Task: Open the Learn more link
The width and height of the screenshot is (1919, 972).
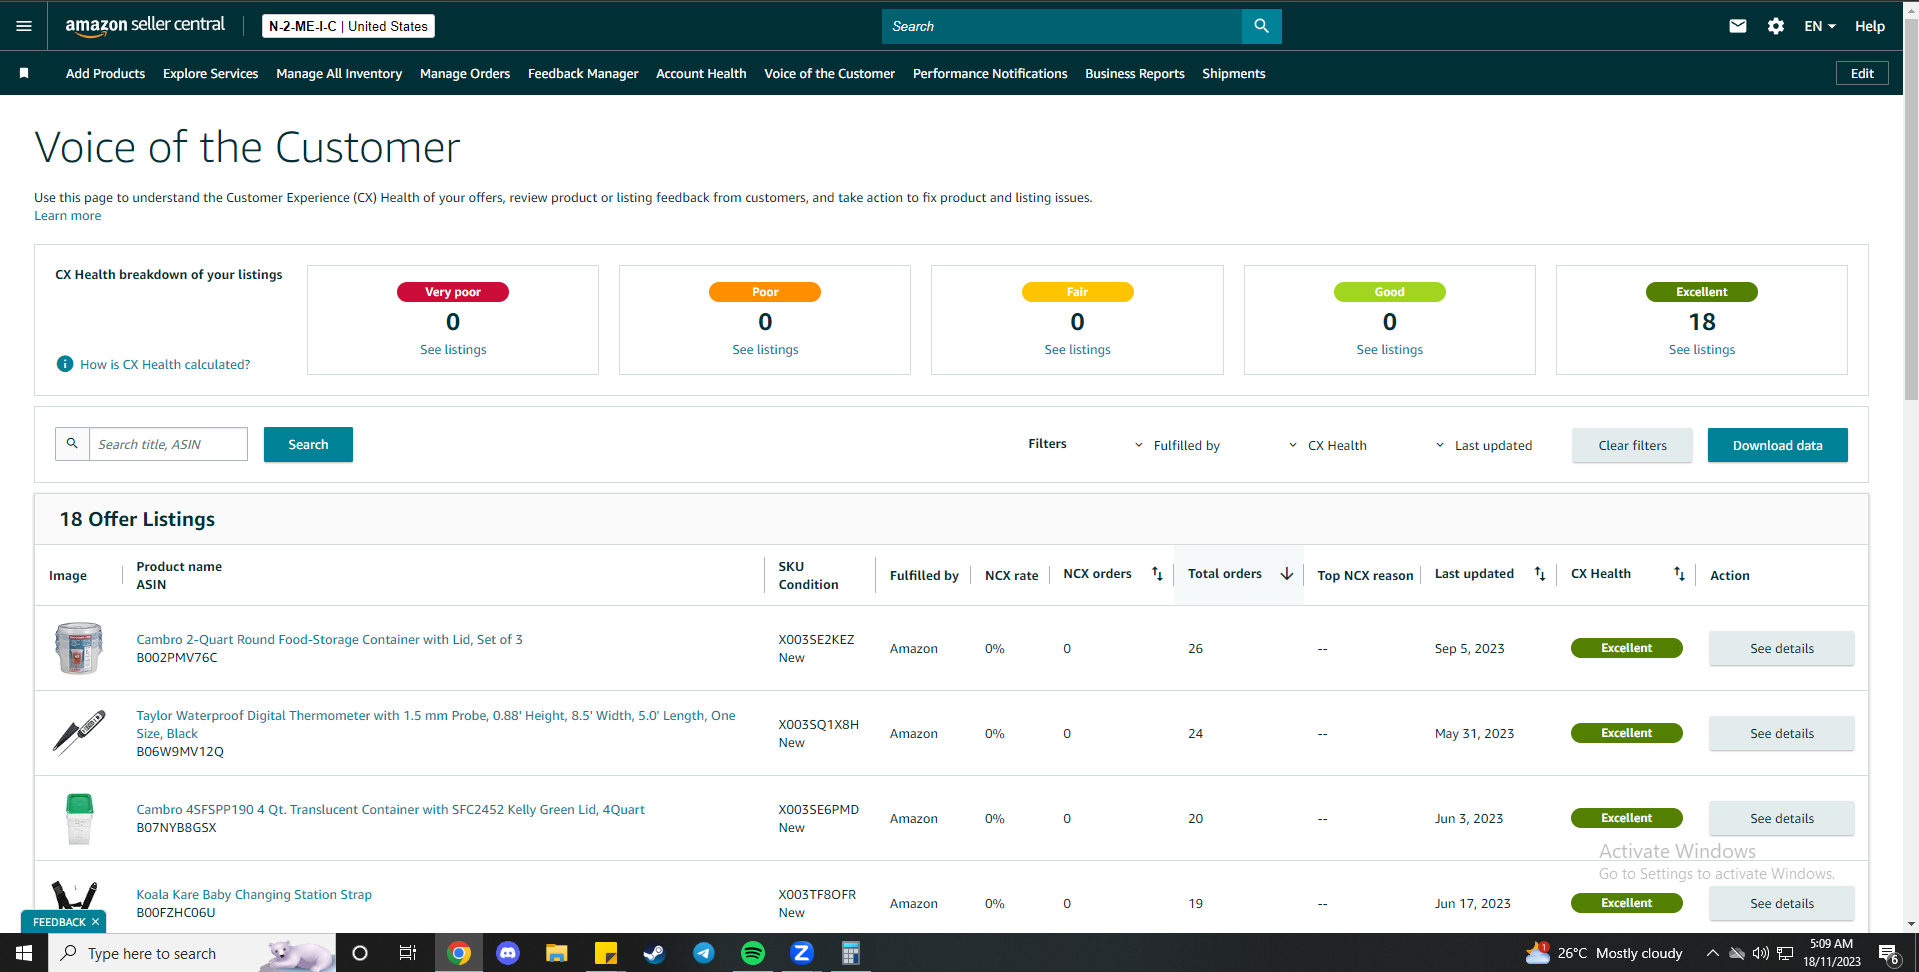Action: [x=68, y=216]
